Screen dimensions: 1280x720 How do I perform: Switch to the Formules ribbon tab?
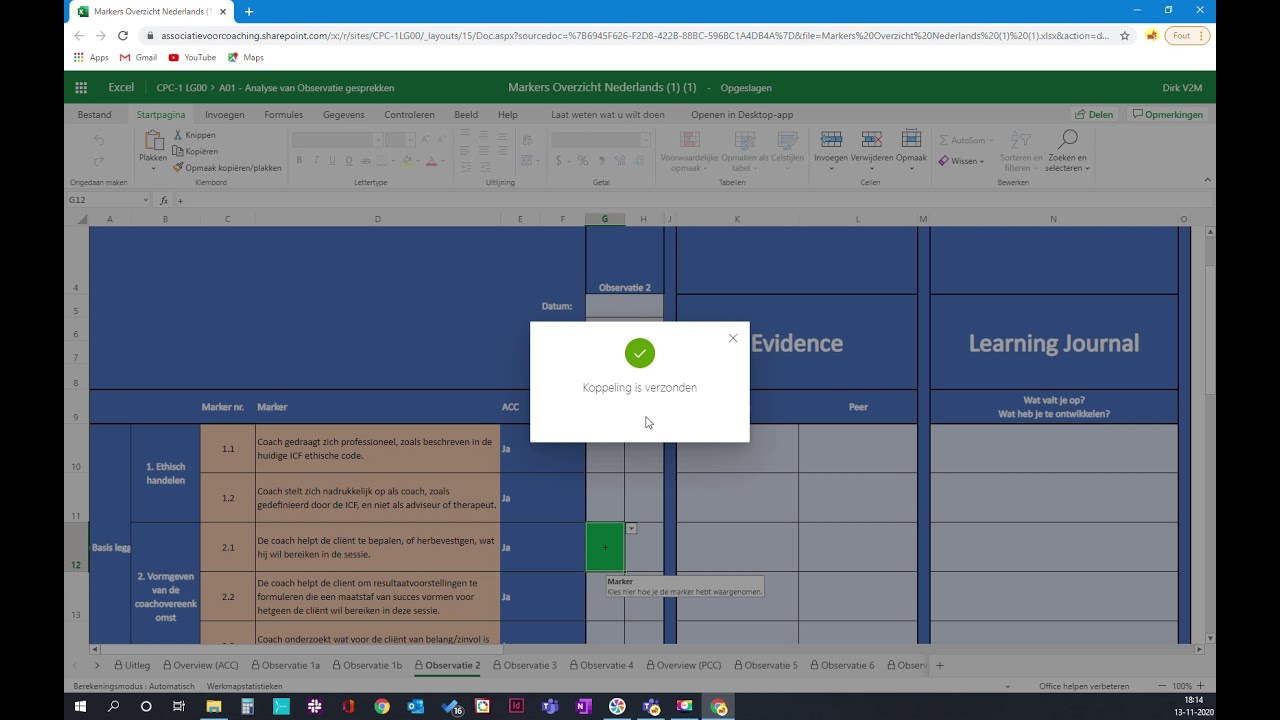click(x=283, y=115)
